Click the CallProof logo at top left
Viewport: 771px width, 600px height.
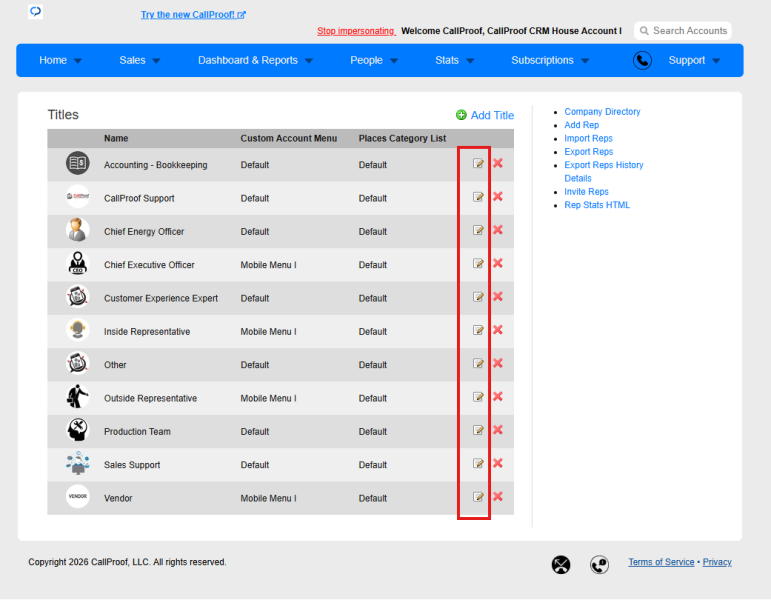(35, 11)
